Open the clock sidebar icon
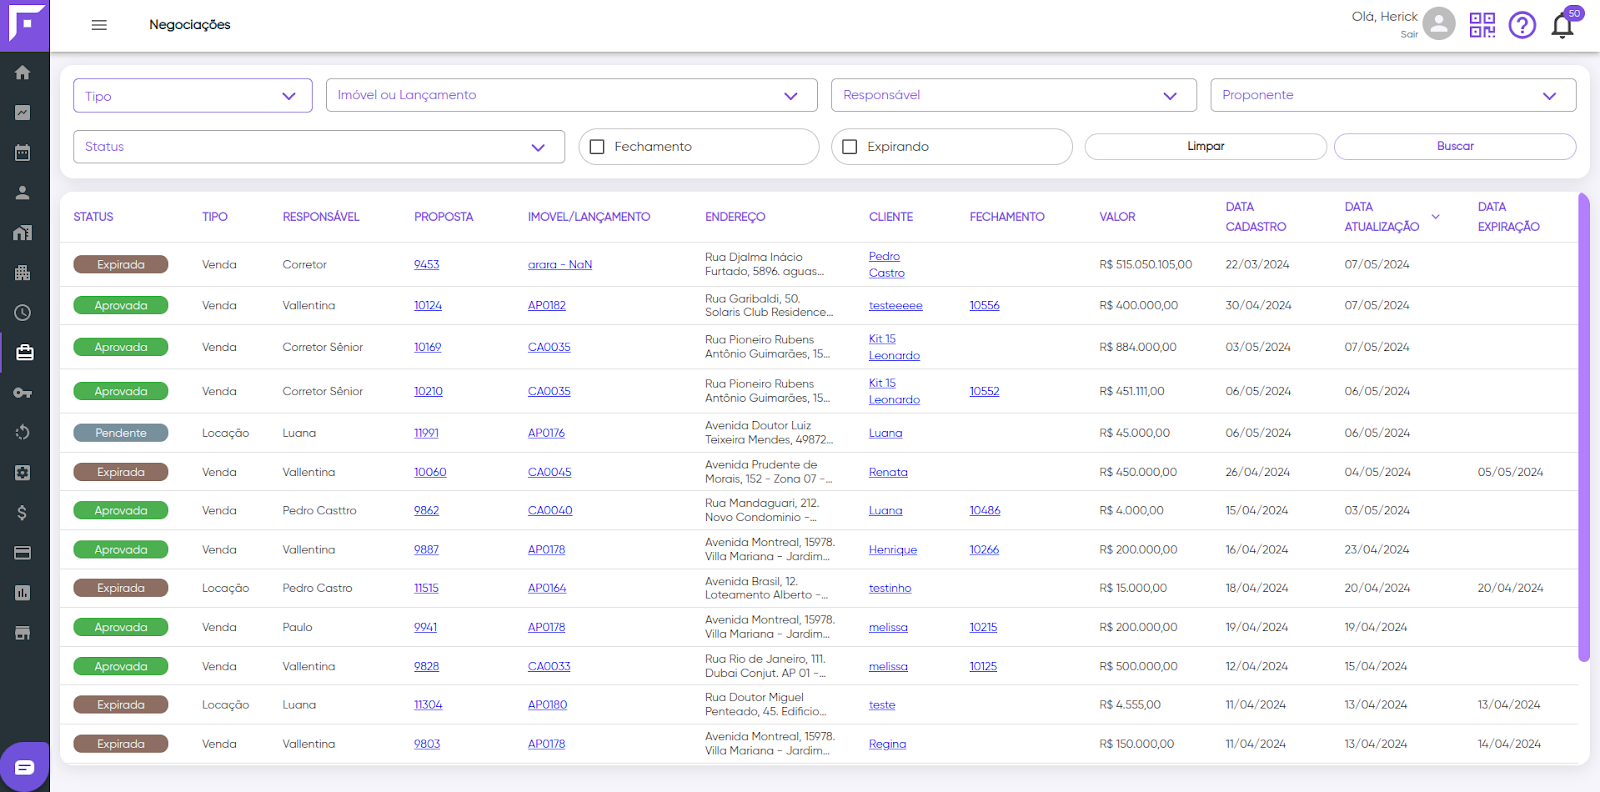1600x792 pixels. pyautogui.click(x=22, y=312)
